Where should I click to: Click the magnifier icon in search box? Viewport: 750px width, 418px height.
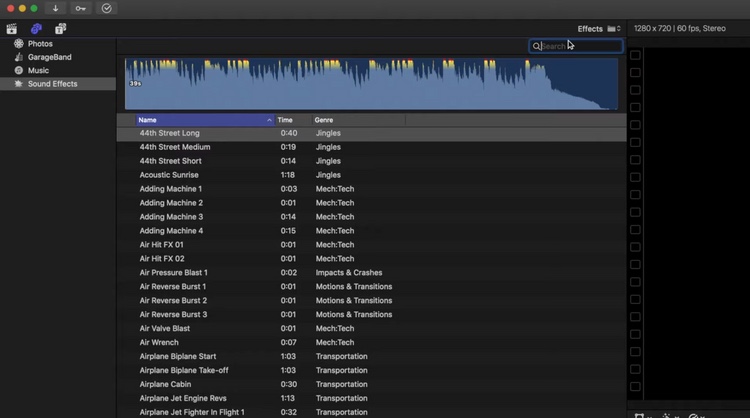537,46
